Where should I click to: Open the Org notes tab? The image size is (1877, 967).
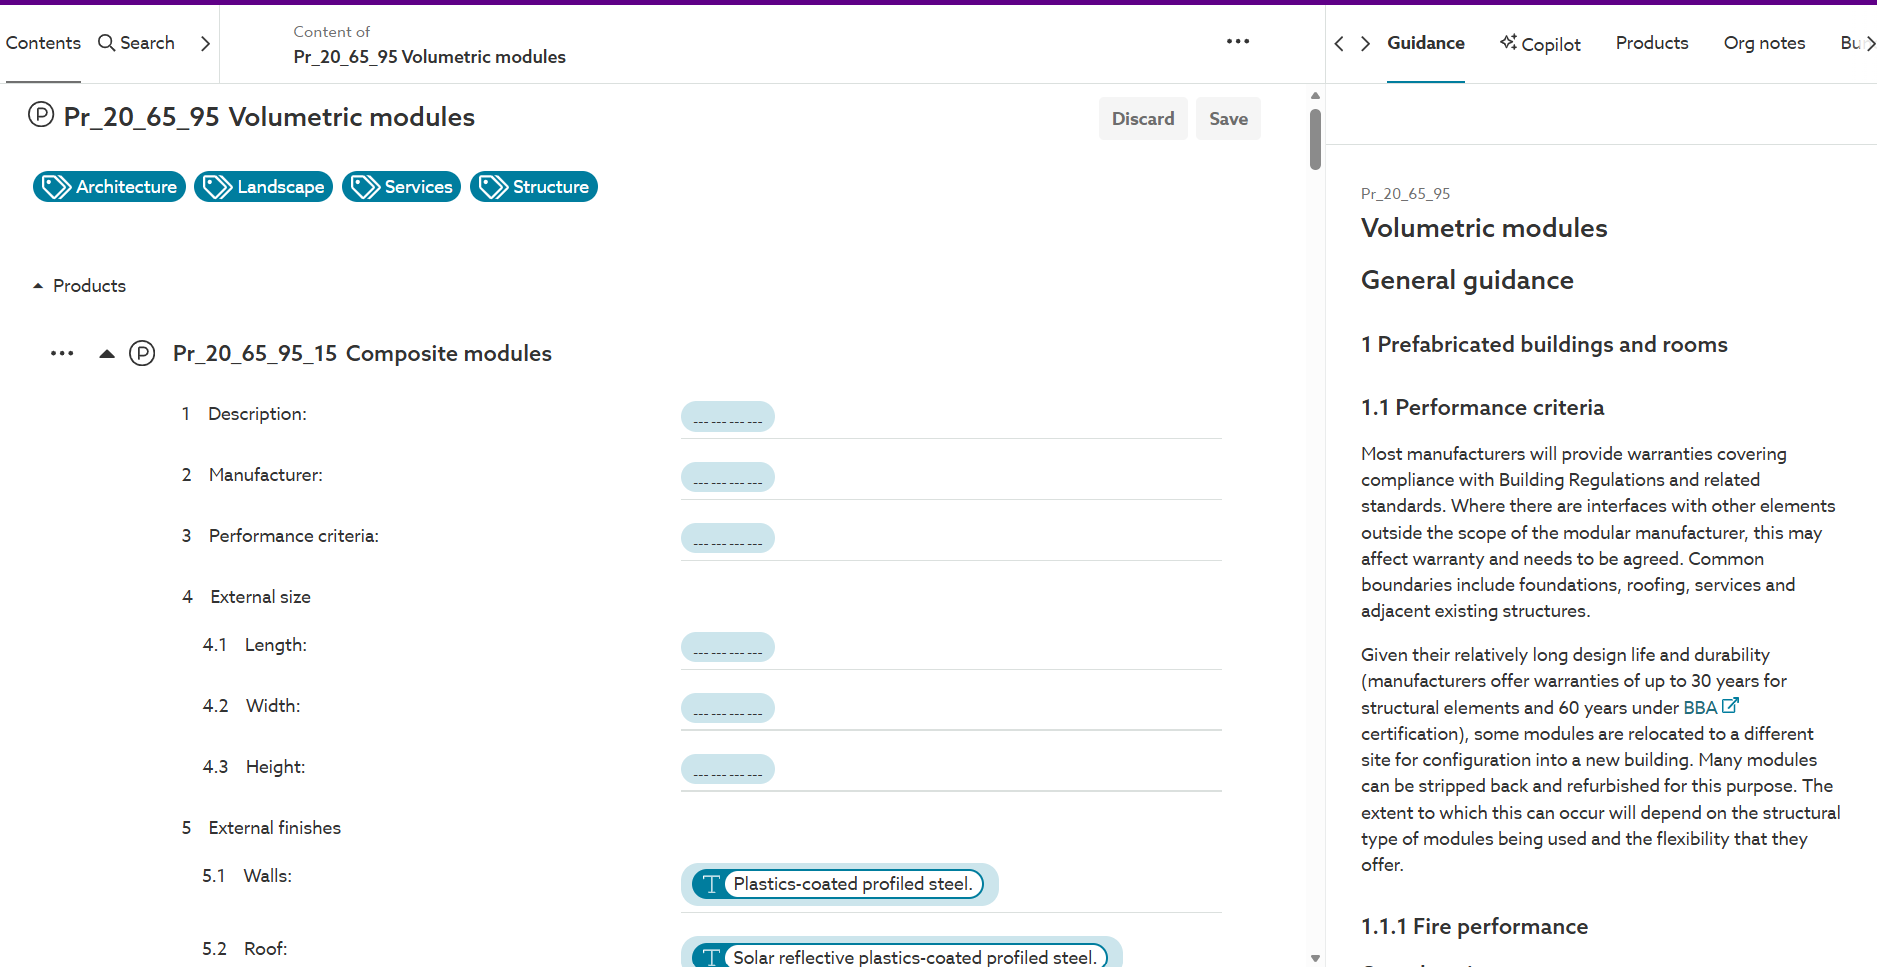click(1764, 43)
